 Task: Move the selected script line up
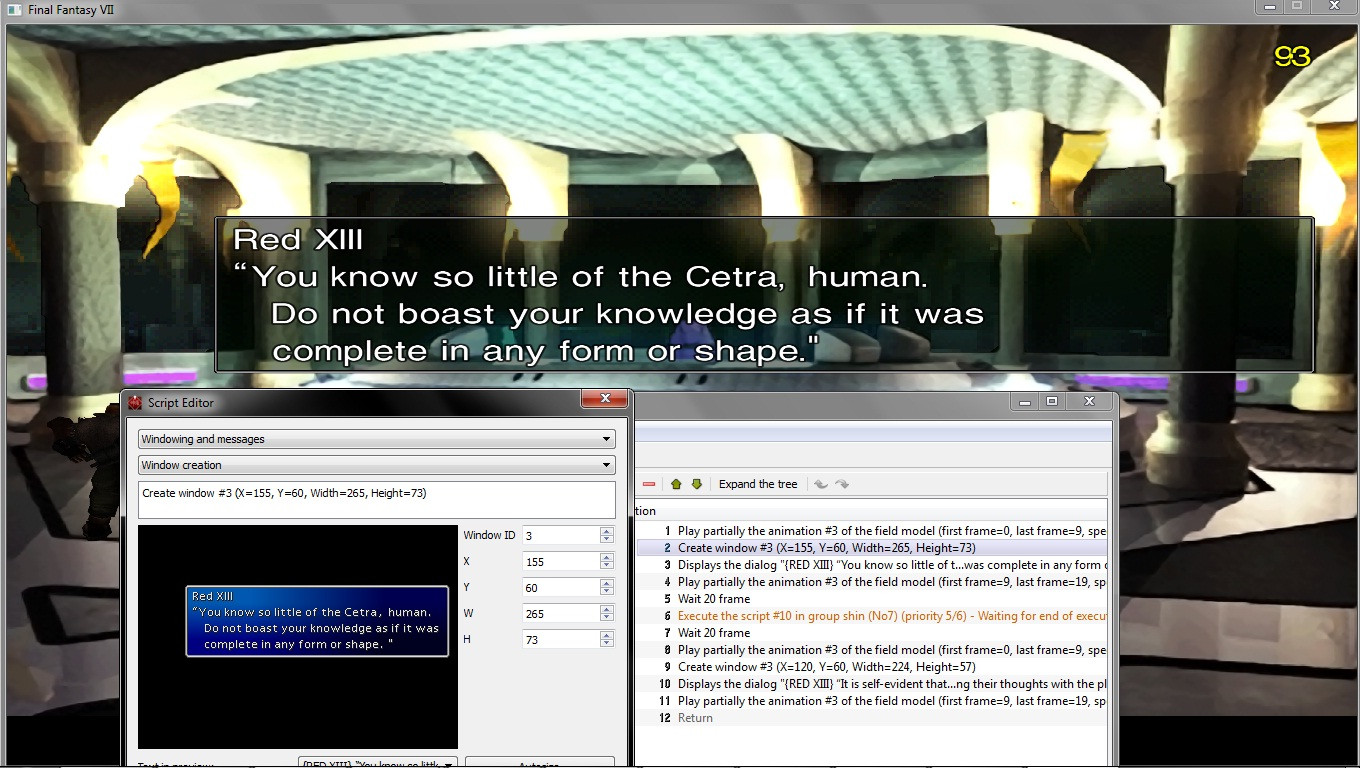(x=676, y=484)
